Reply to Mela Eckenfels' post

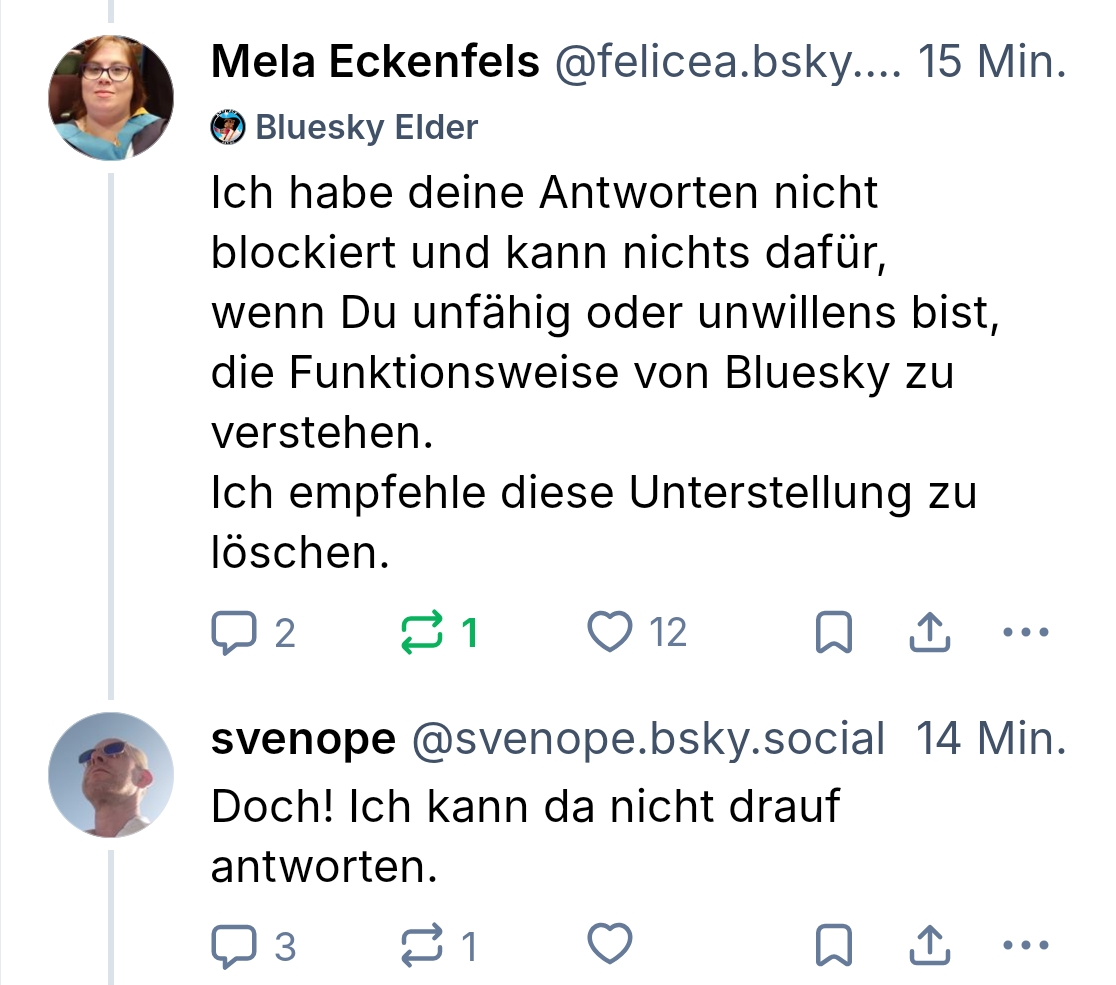234,632
